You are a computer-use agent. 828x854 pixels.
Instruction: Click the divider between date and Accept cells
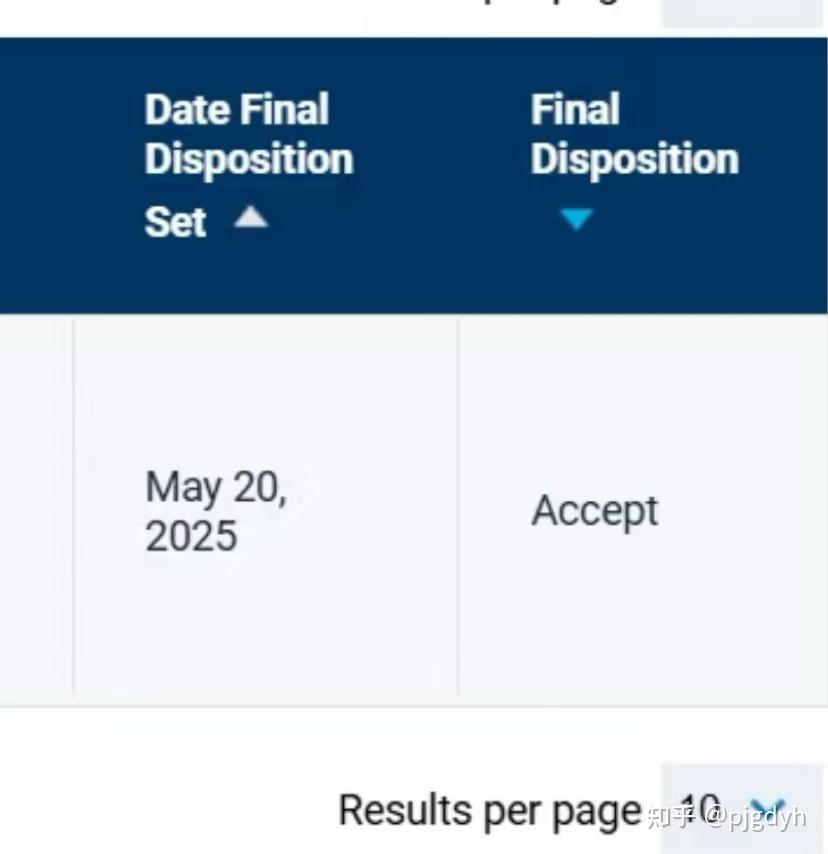click(x=458, y=508)
